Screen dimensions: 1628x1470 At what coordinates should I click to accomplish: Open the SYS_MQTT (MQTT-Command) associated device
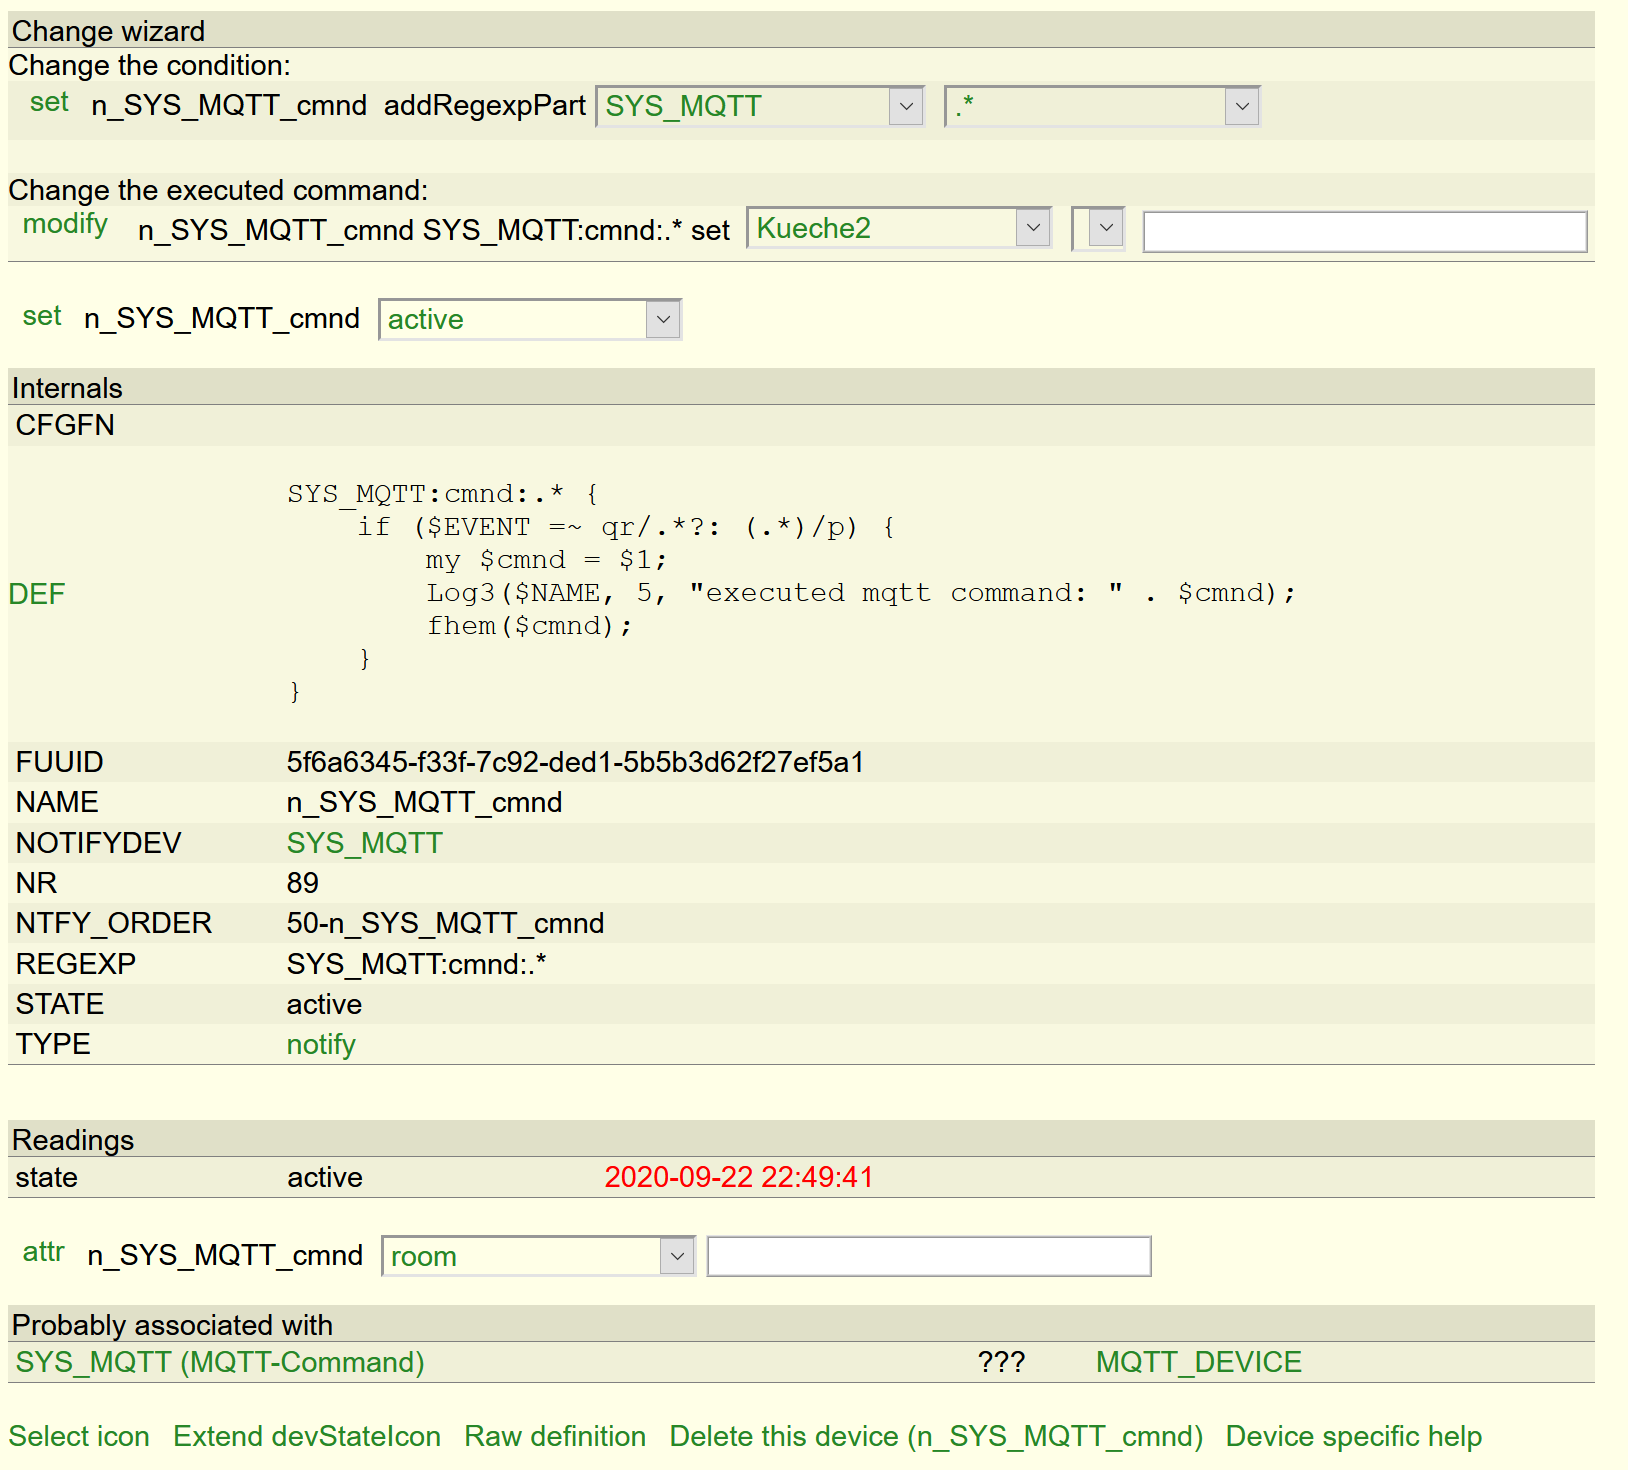pos(220,1363)
